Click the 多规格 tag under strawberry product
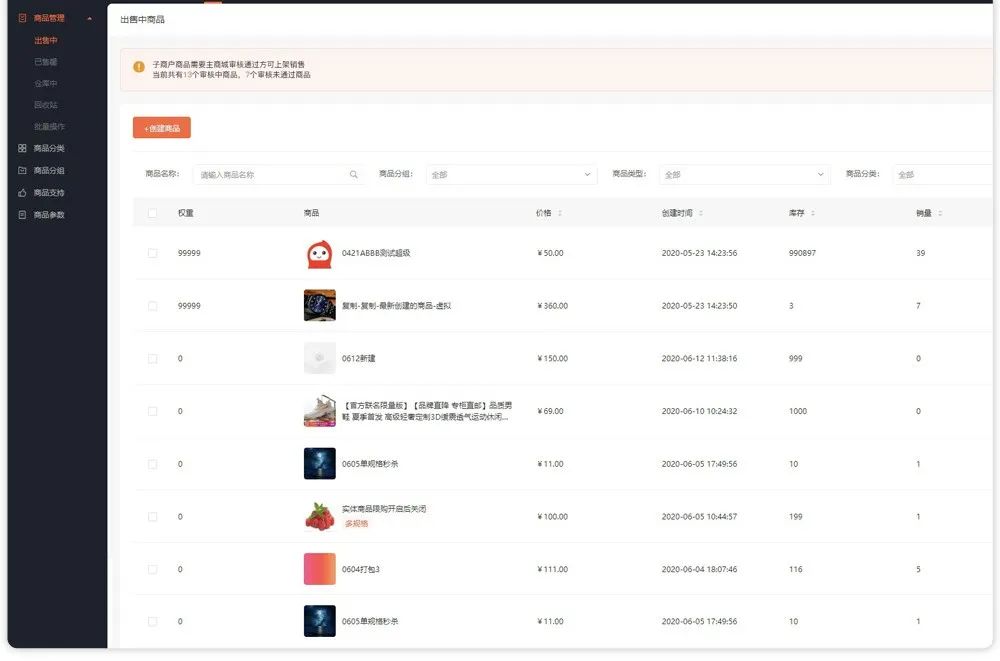Screen dimensions: 1000x661 tap(356, 524)
